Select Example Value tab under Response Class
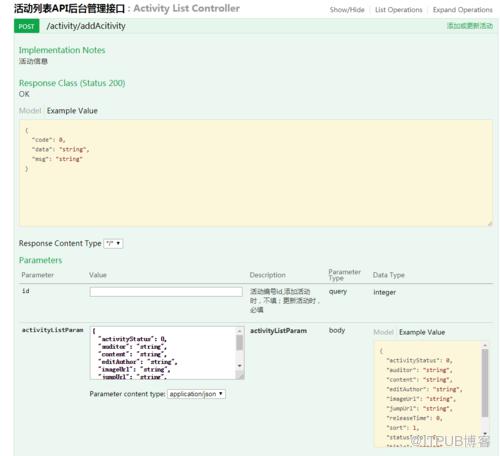500x456 pixels. coord(72,111)
